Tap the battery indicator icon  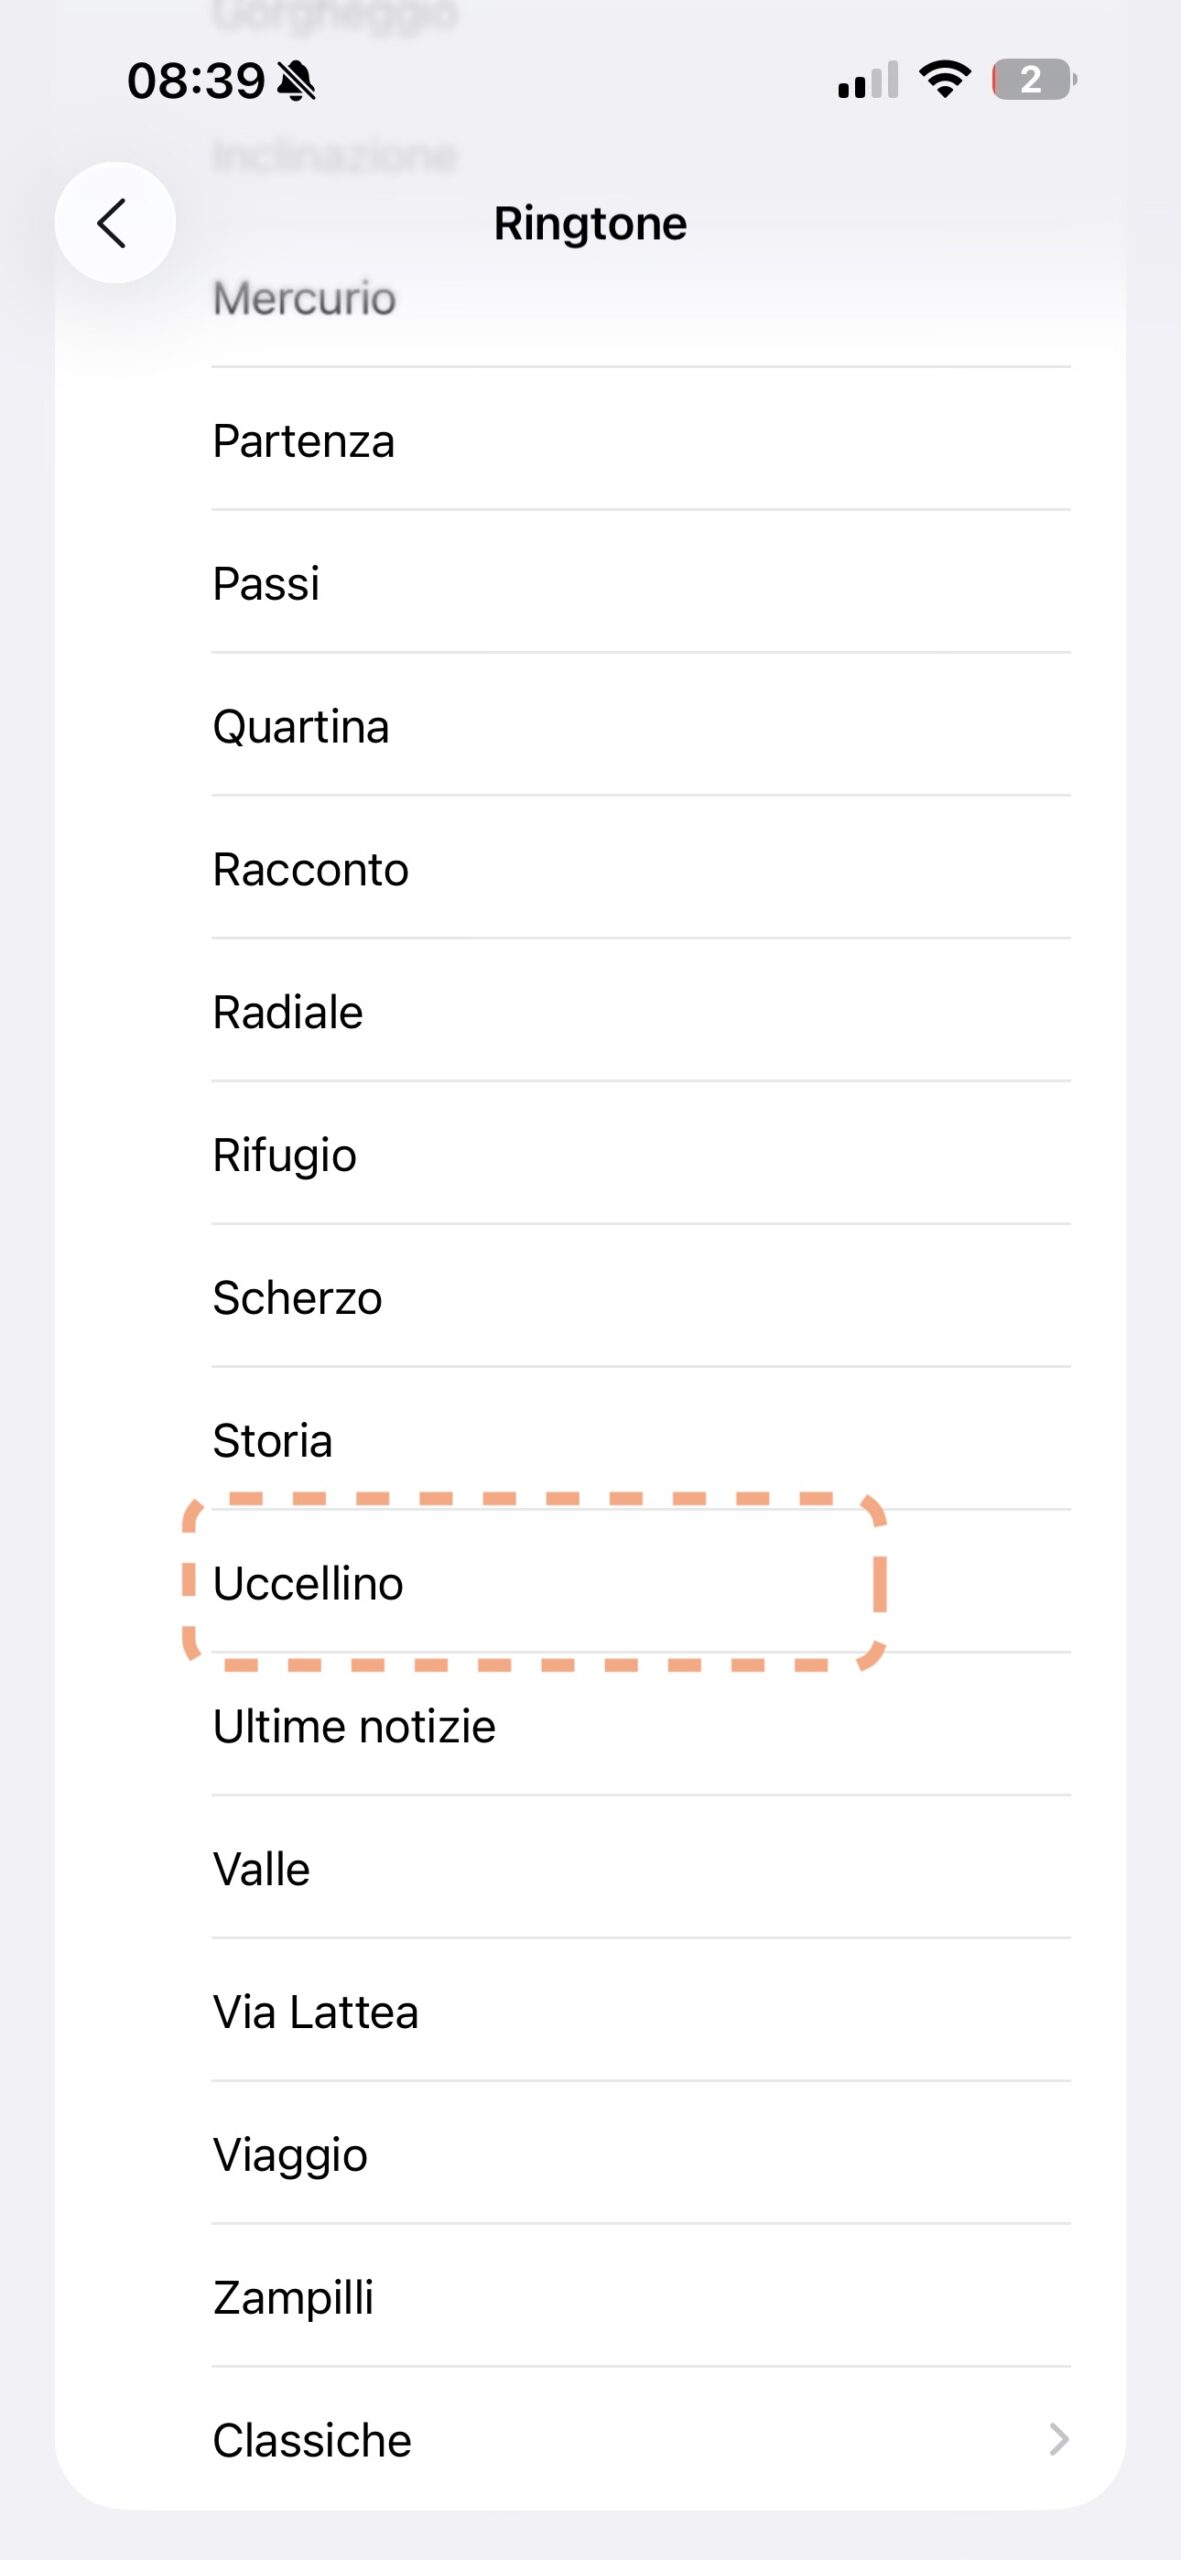coord(1033,79)
